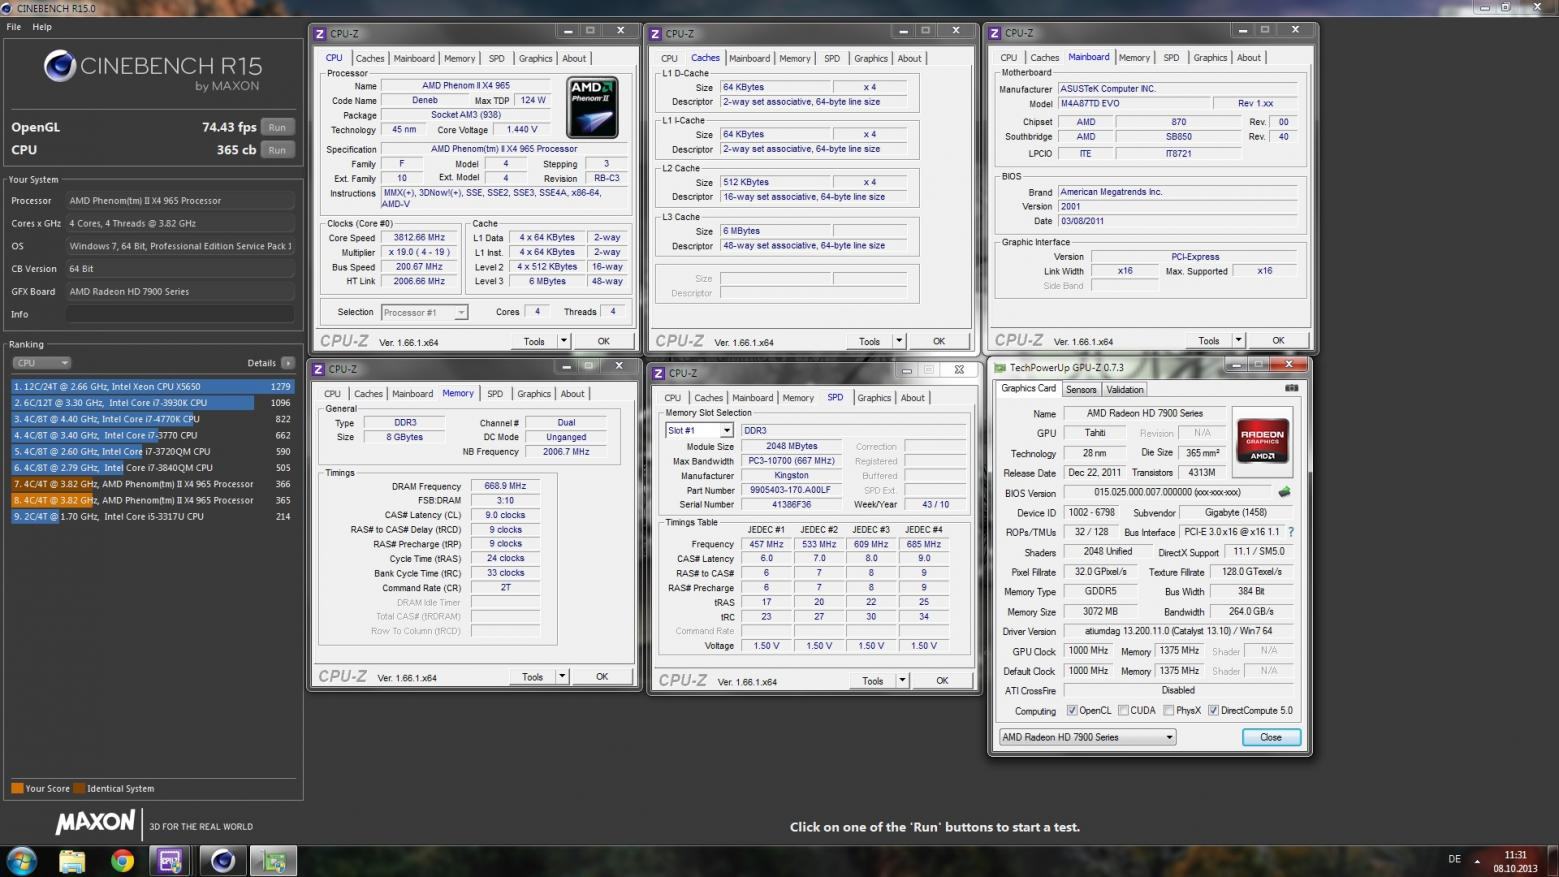Select the Caches tab in the CPU window
Image resolution: width=1559 pixels, height=877 pixels.
tap(370, 59)
